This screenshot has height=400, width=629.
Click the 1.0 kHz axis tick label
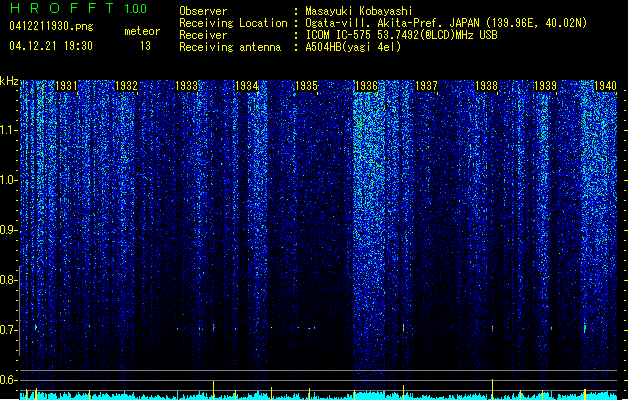[x=8, y=180]
